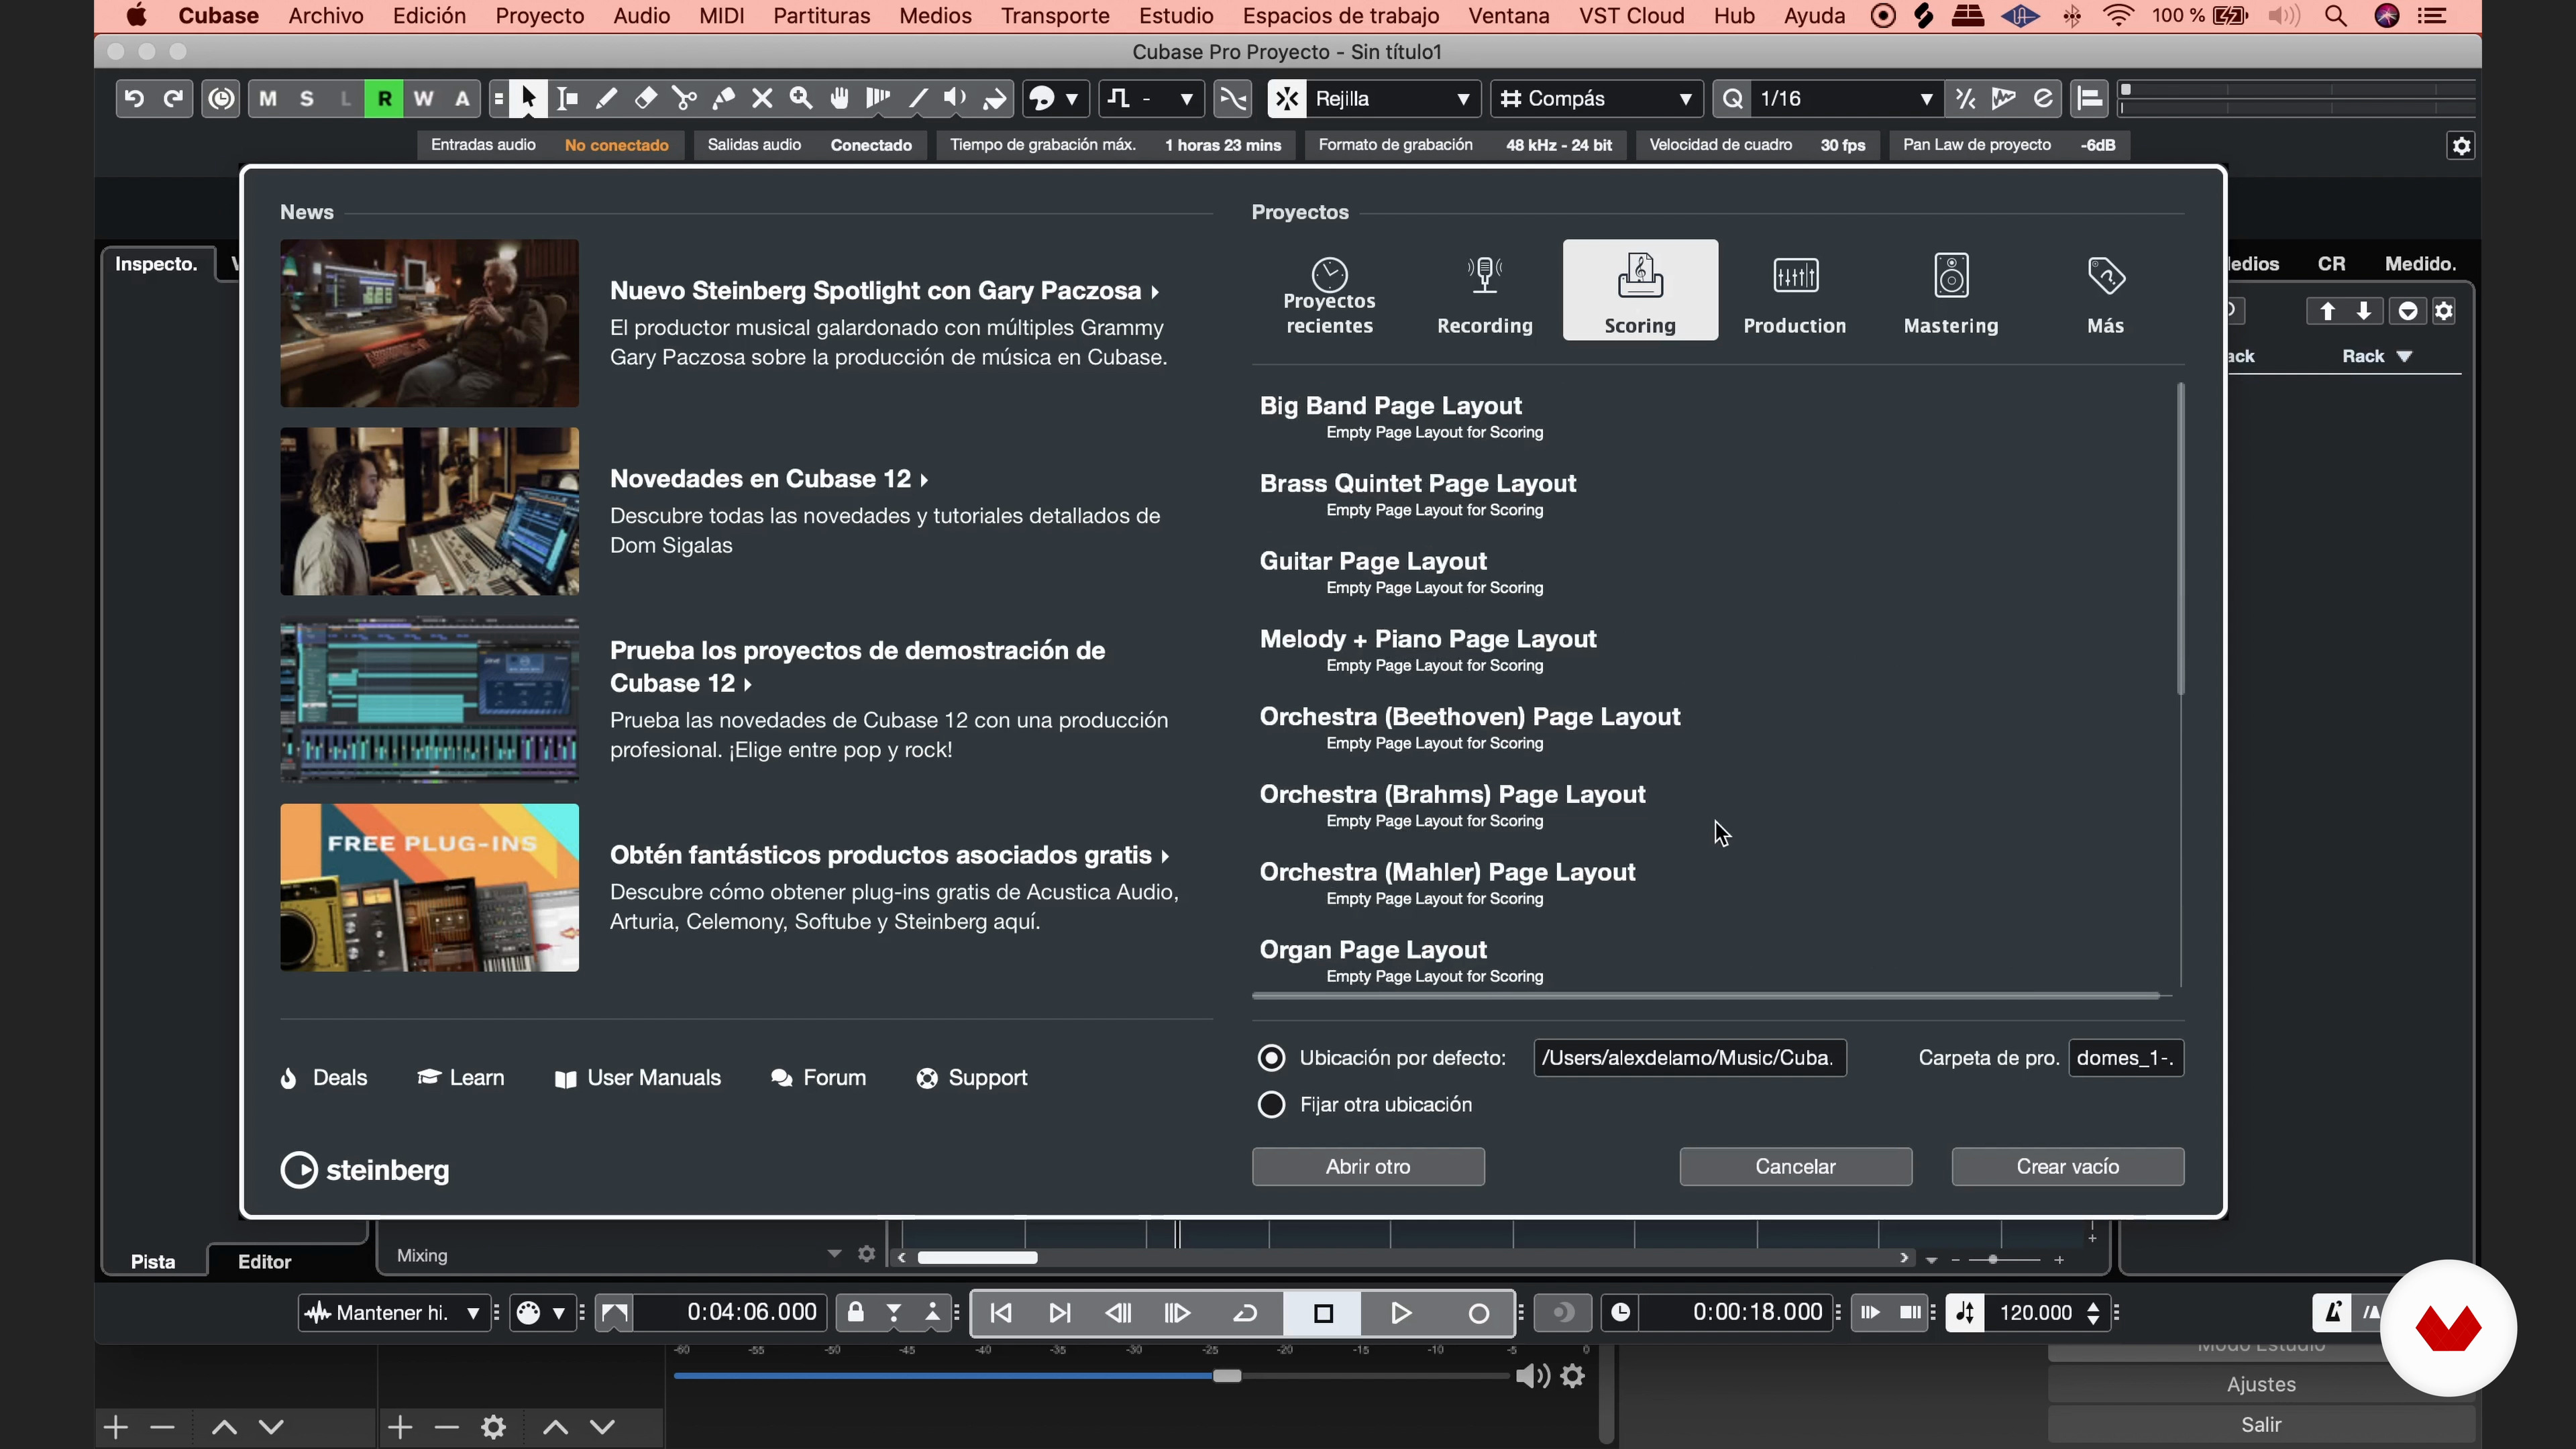This screenshot has height=1449, width=2576.
Task: Toggle Mute (M) state button
Action: [268, 98]
